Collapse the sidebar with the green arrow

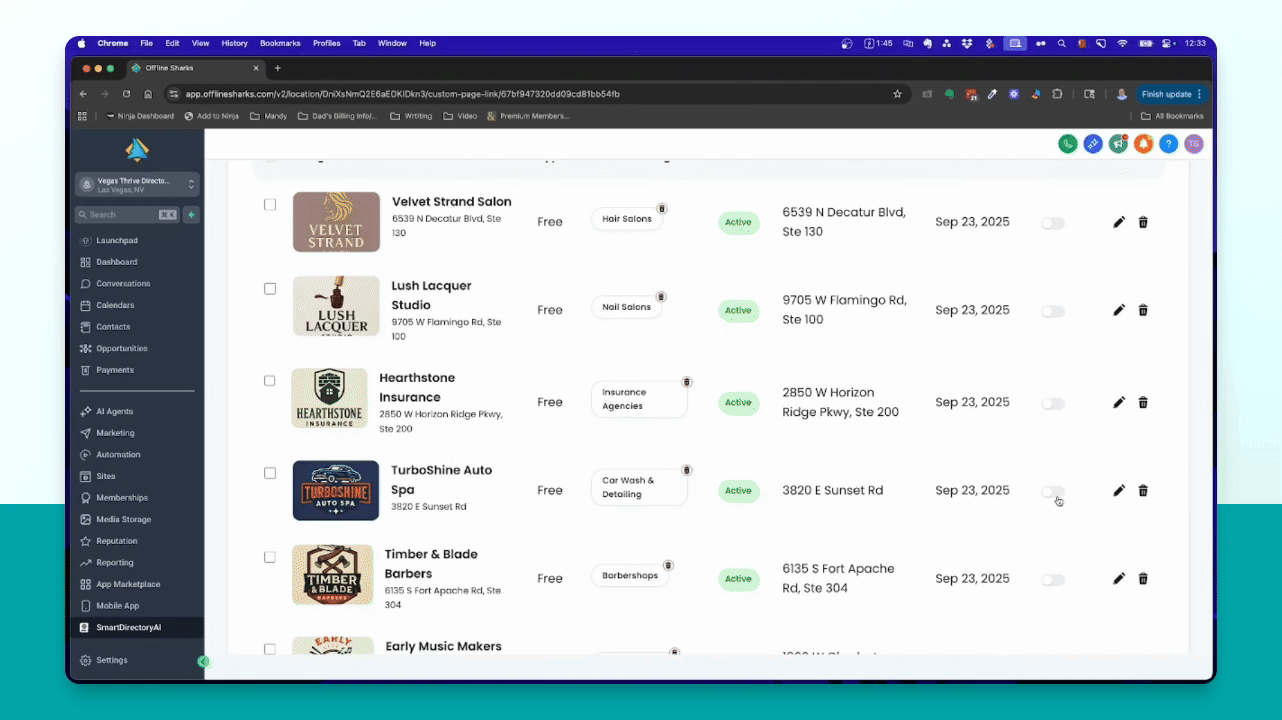pos(203,661)
